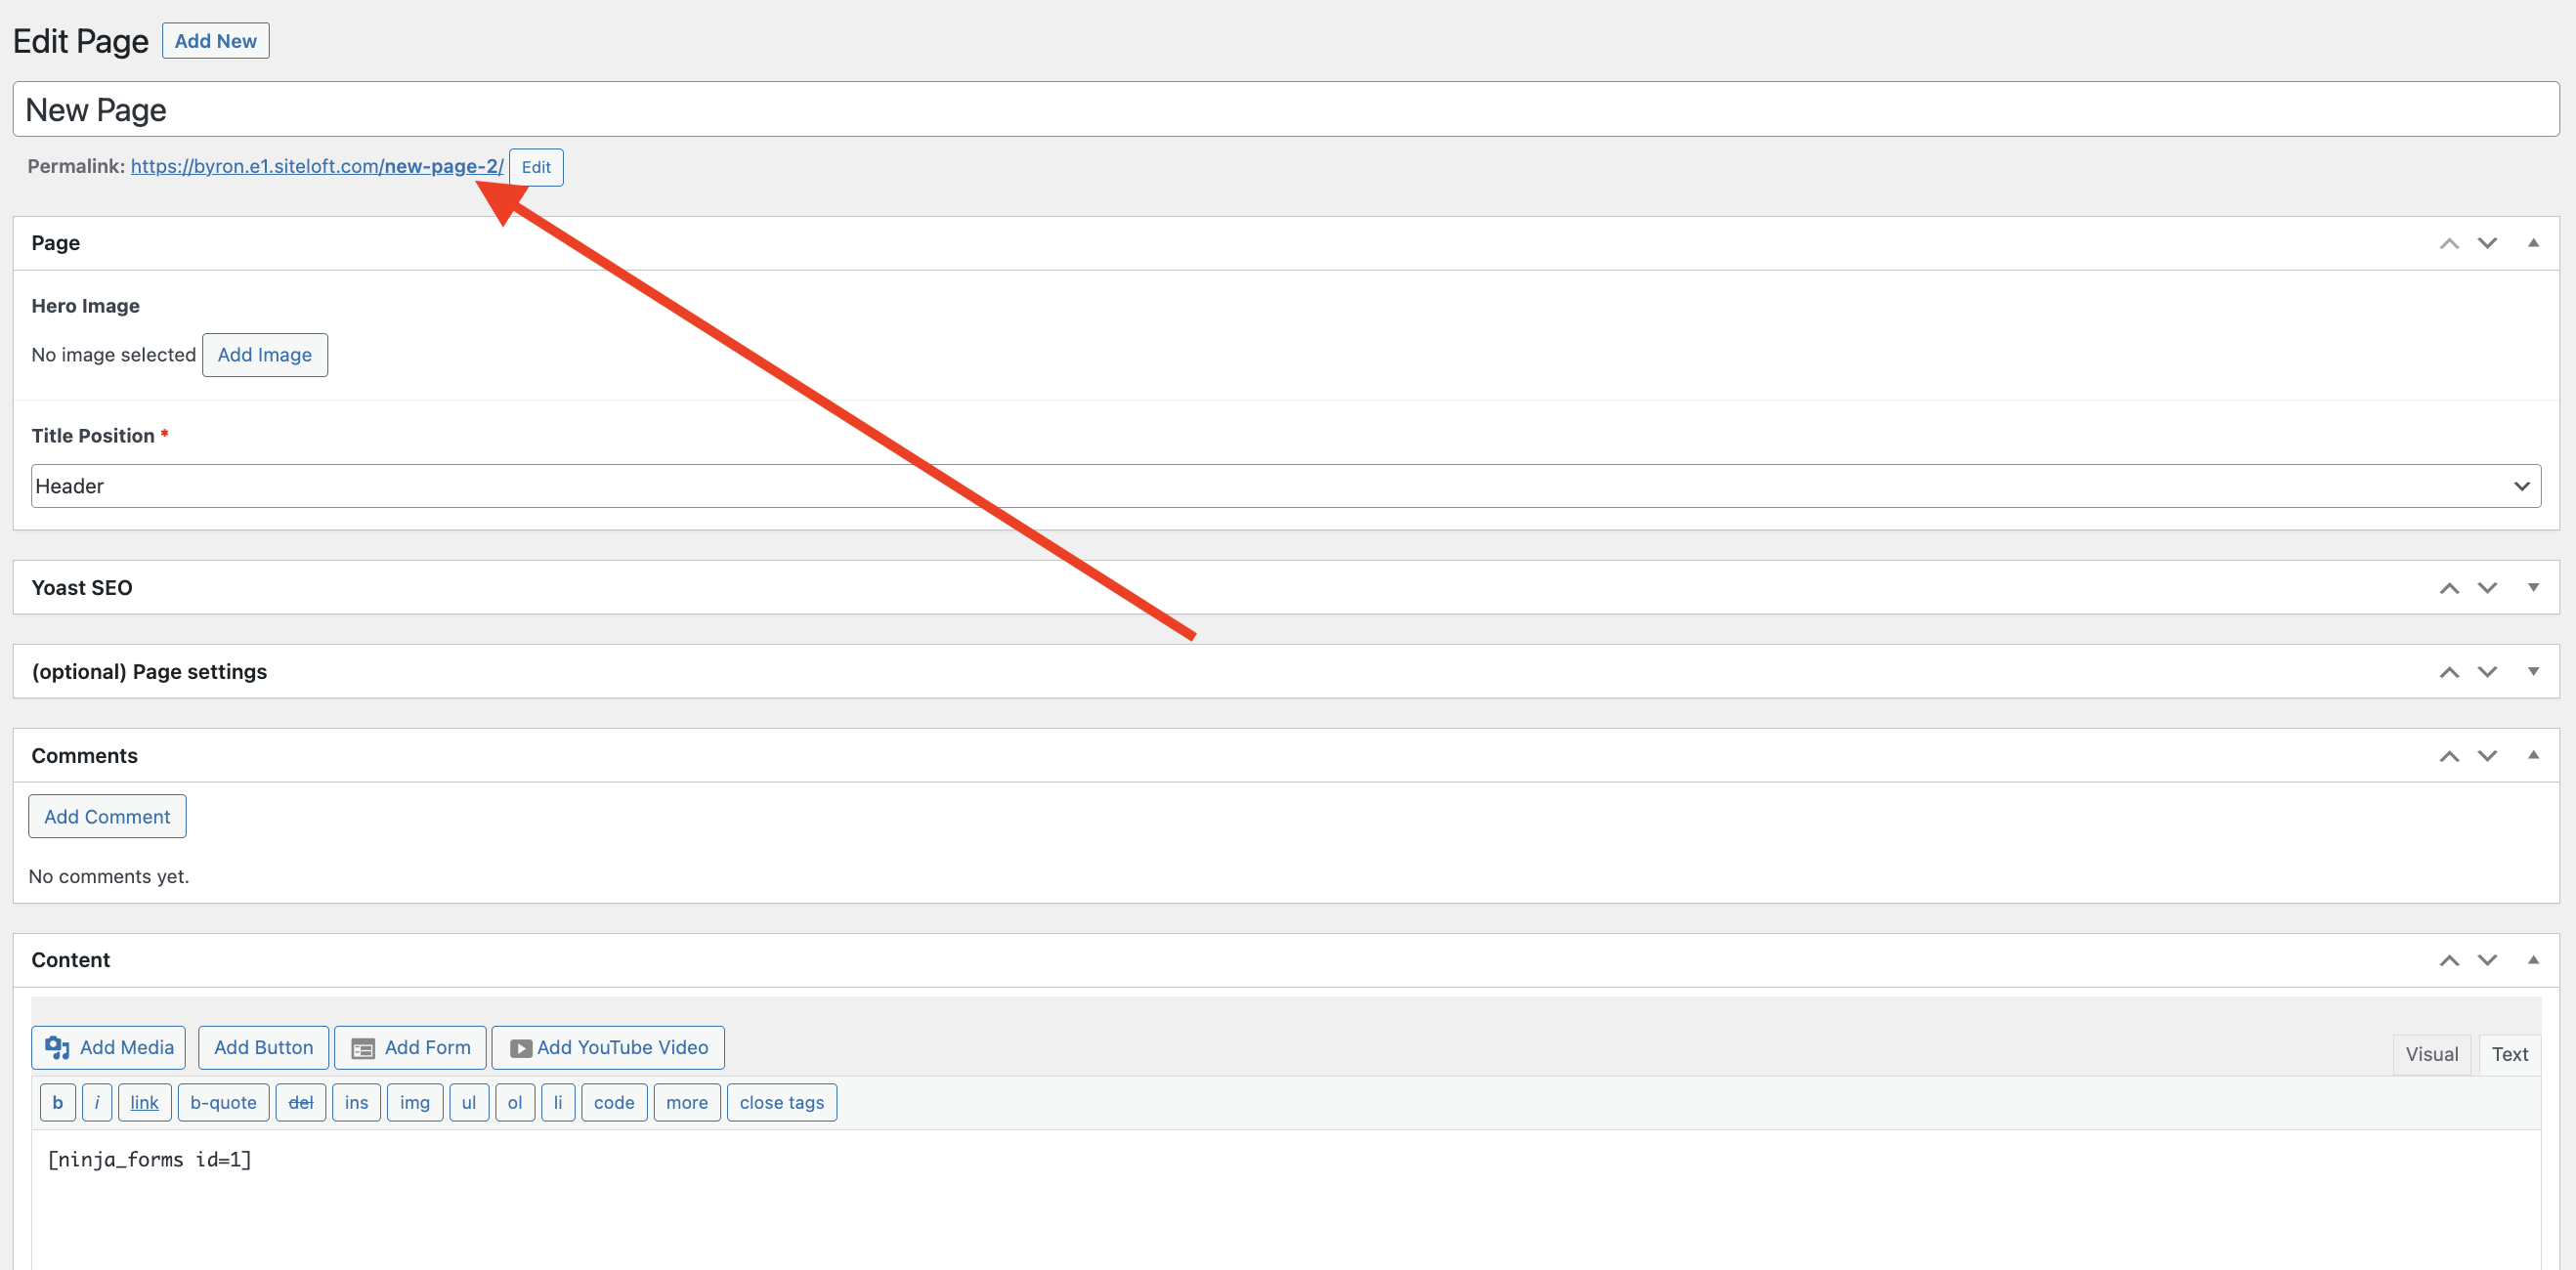The width and height of the screenshot is (2576, 1270).
Task: Move the Yoast SEO panel up
Action: (x=2449, y=588)
